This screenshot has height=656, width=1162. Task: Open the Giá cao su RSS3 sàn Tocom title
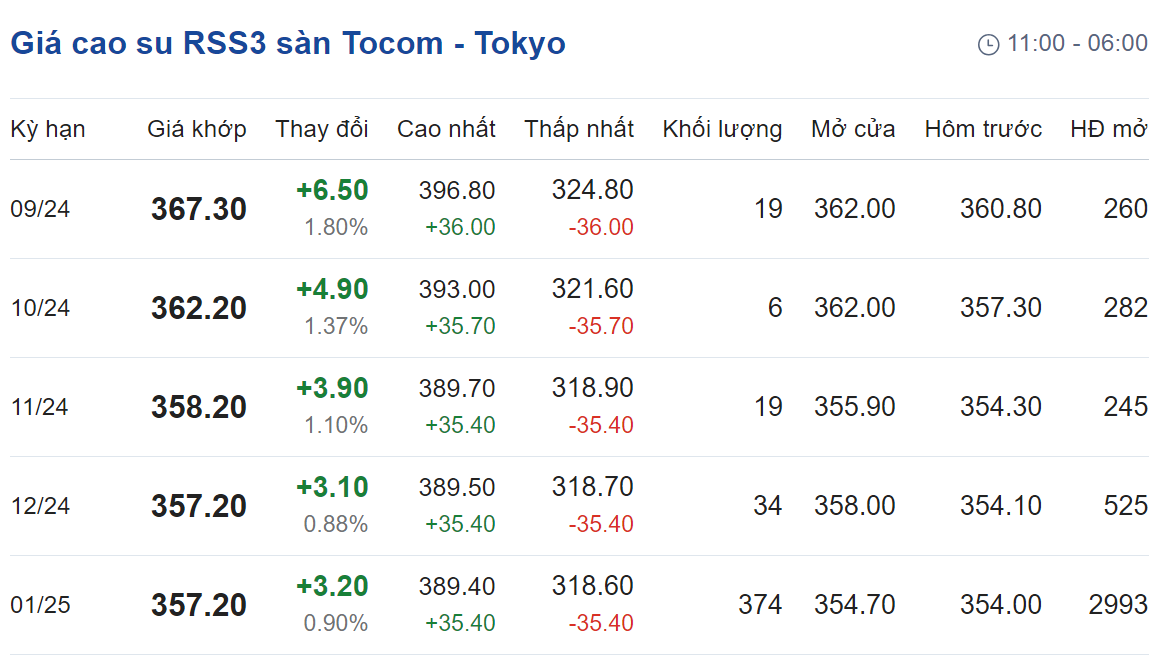point(288,44)
